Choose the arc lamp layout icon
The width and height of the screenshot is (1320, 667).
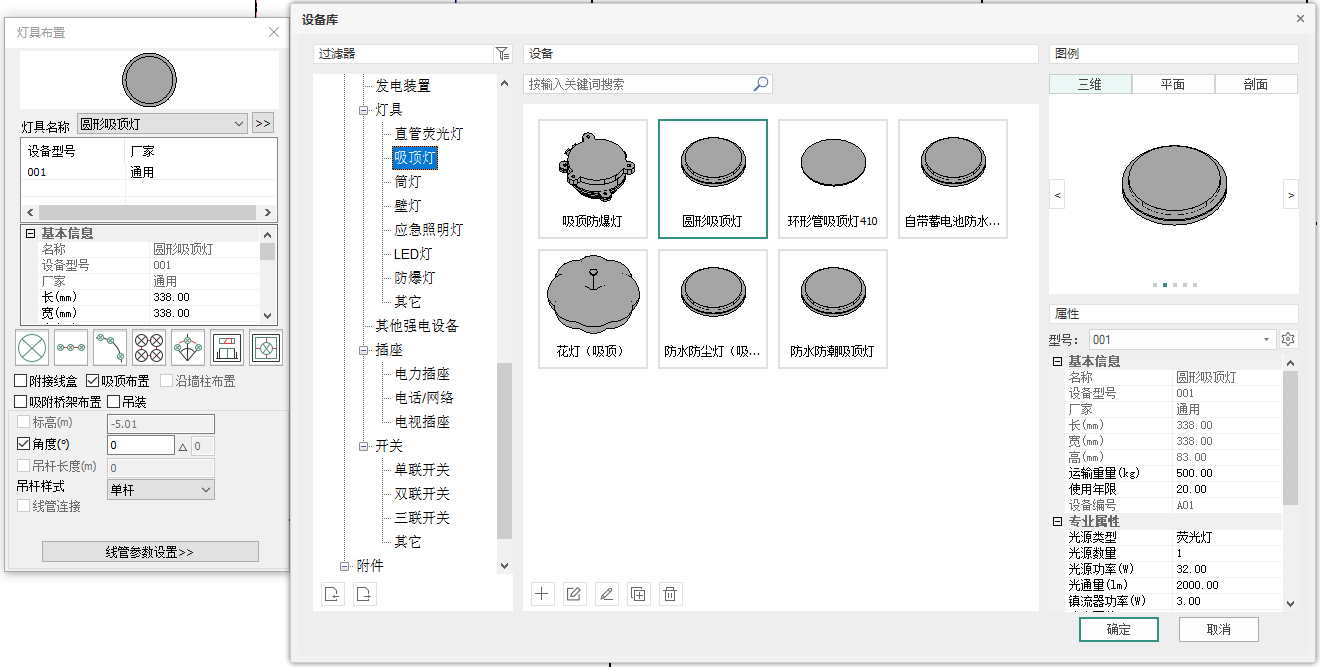tap(110, 348)
